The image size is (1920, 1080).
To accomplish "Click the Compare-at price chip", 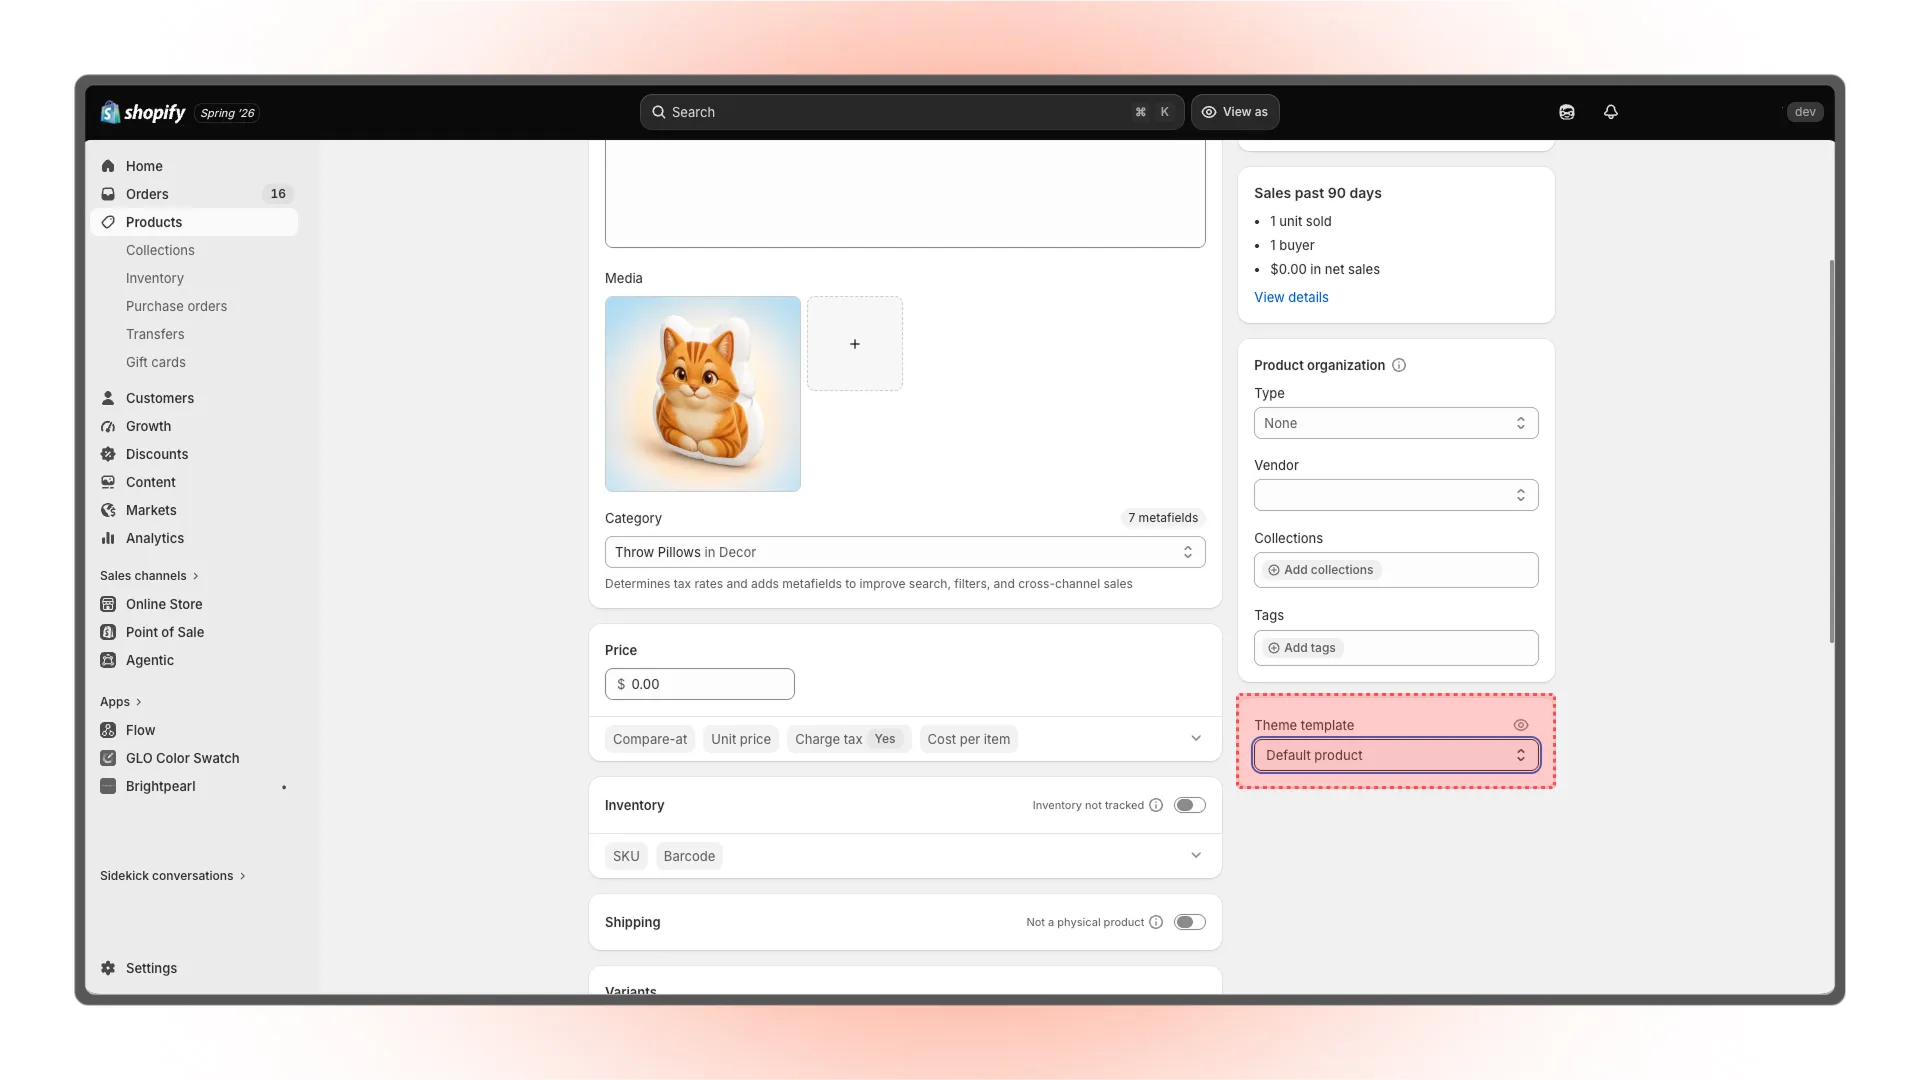I will pos(650,739).
